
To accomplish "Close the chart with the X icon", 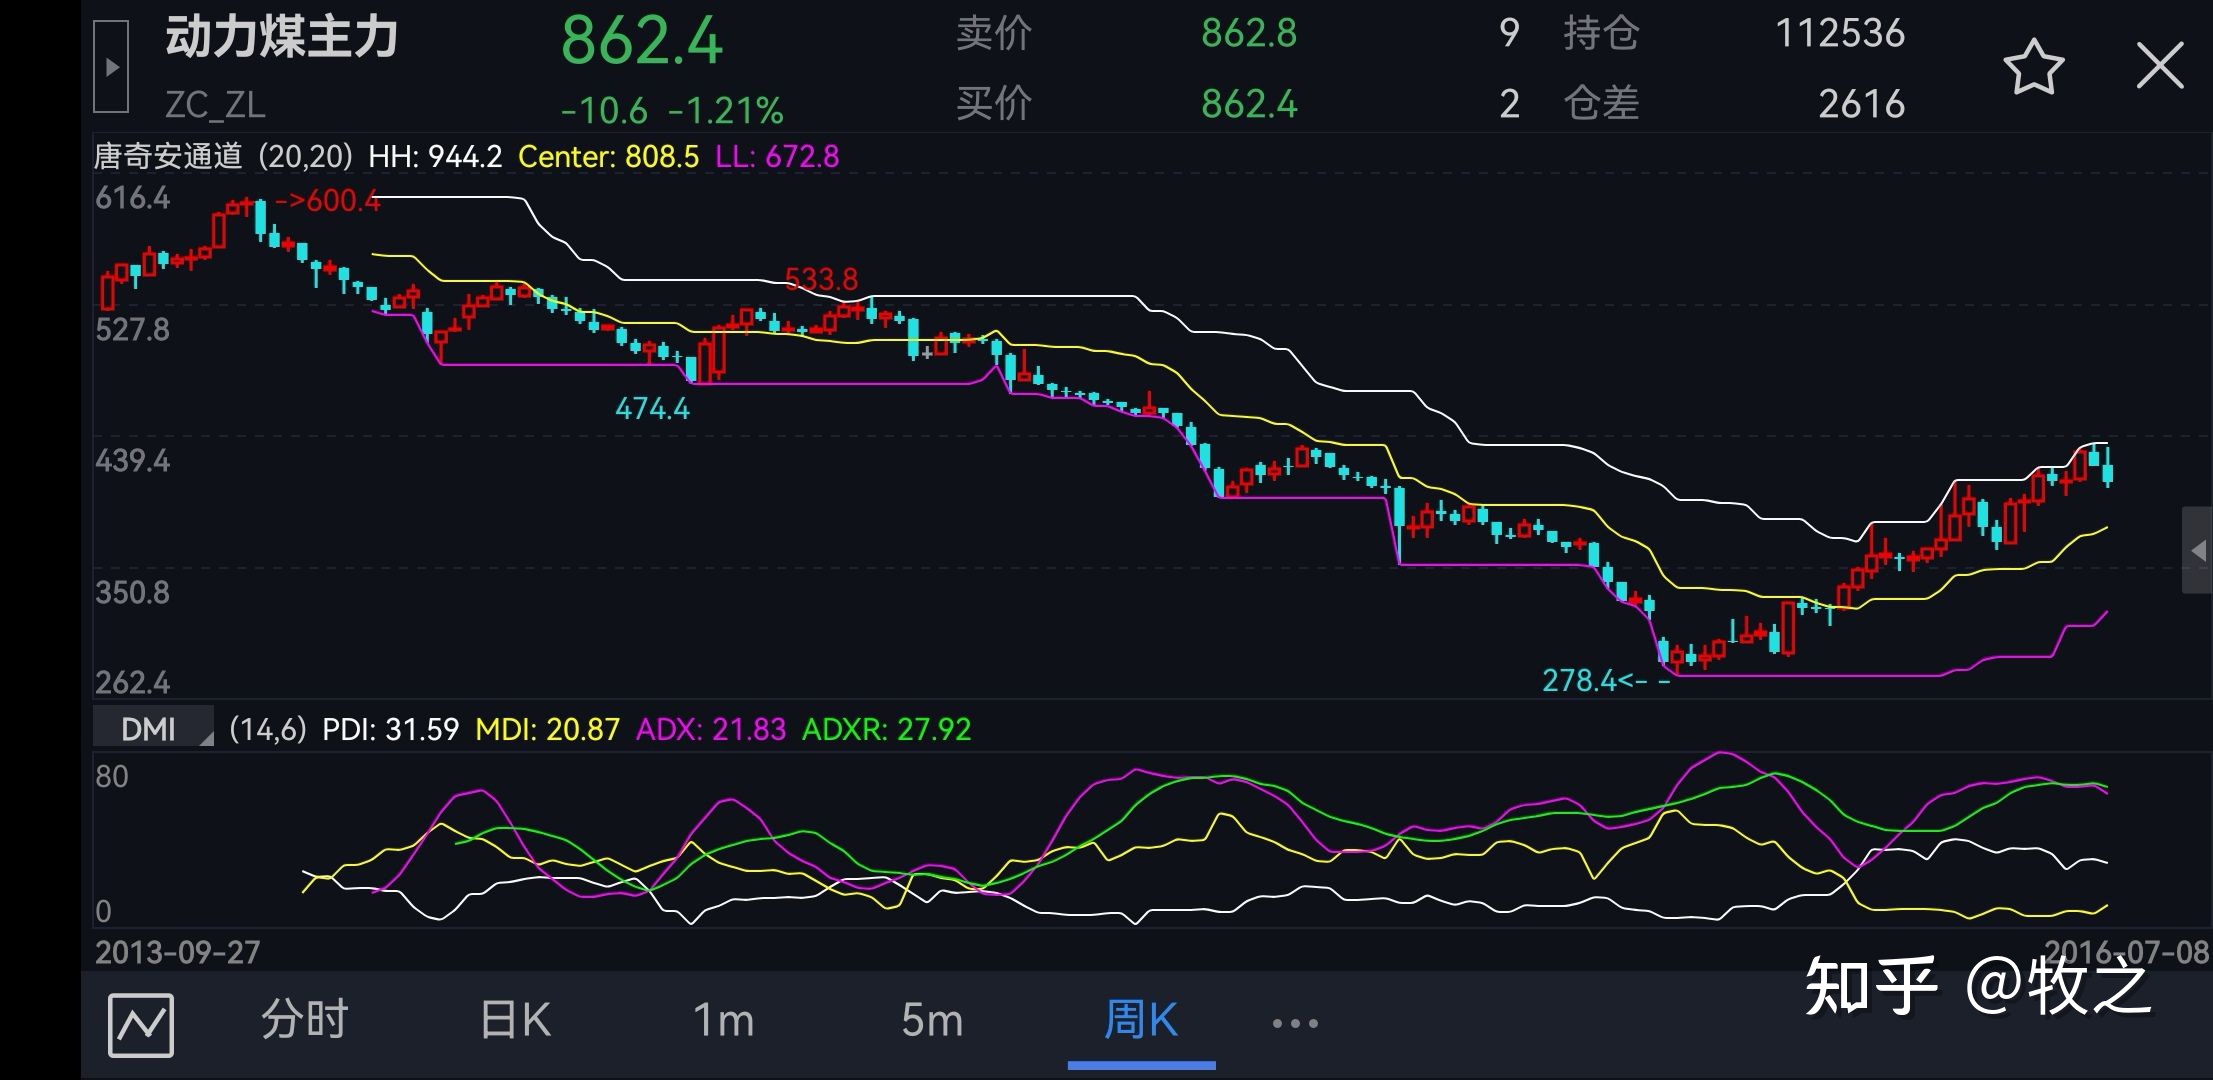I will tap(2161, 63).
